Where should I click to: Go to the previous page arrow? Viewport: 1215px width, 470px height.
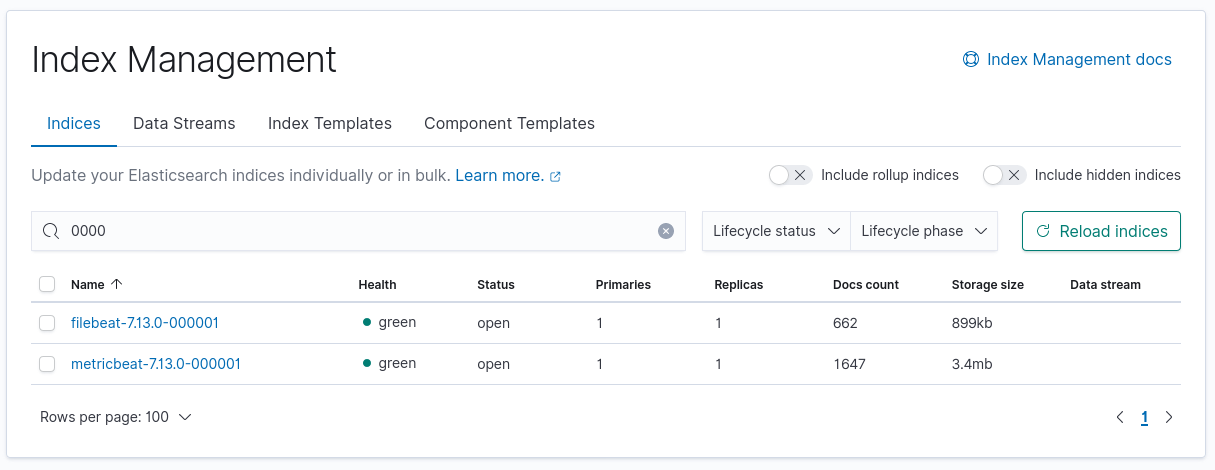1120,417
